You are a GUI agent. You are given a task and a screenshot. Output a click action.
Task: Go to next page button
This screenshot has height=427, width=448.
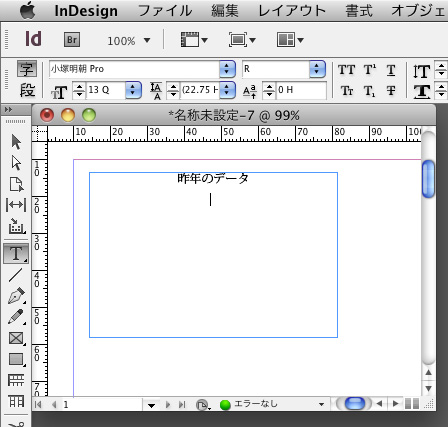tap(168, 405)
